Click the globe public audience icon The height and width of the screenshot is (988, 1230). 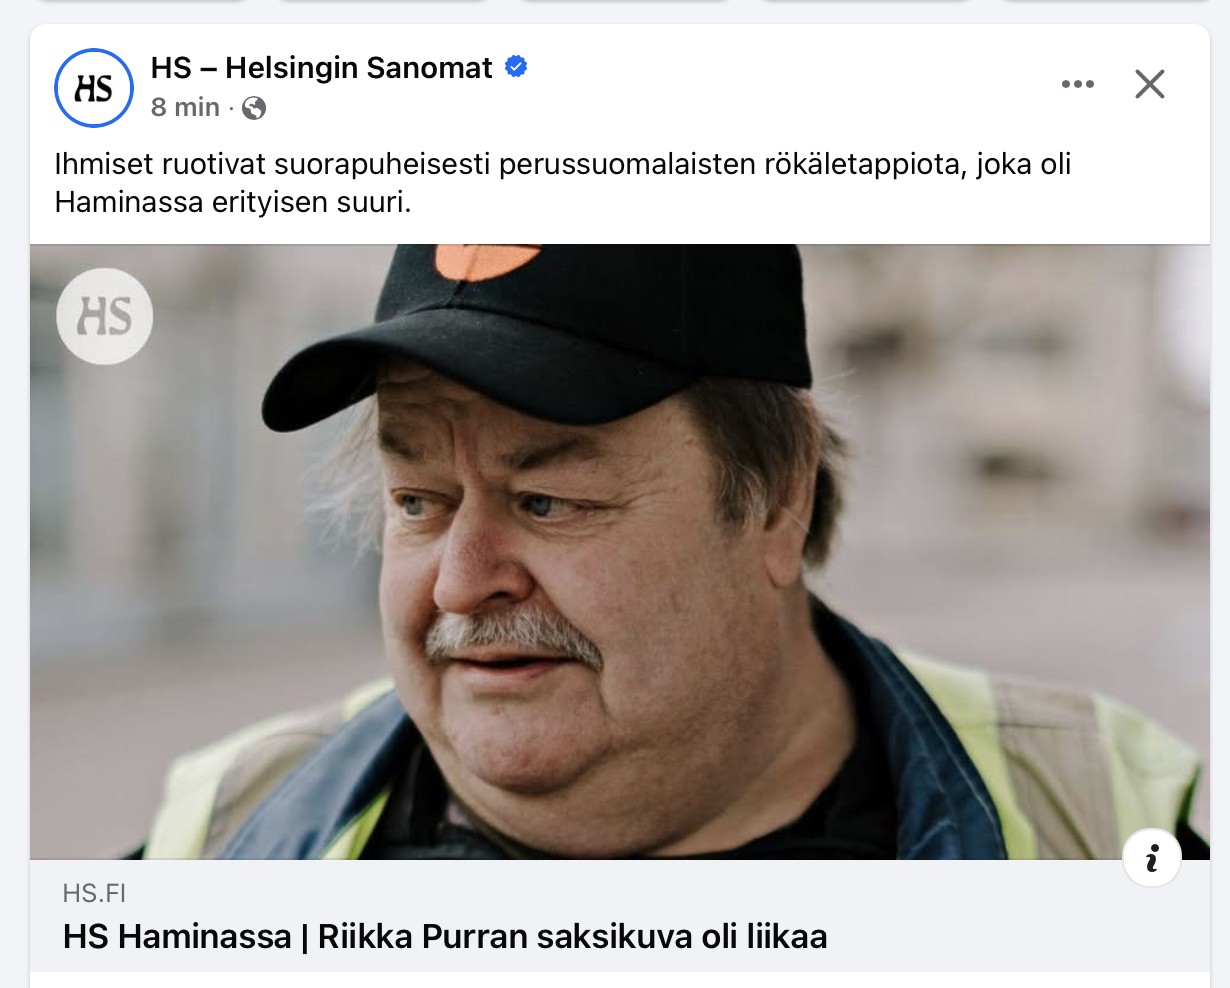point(254,108)
